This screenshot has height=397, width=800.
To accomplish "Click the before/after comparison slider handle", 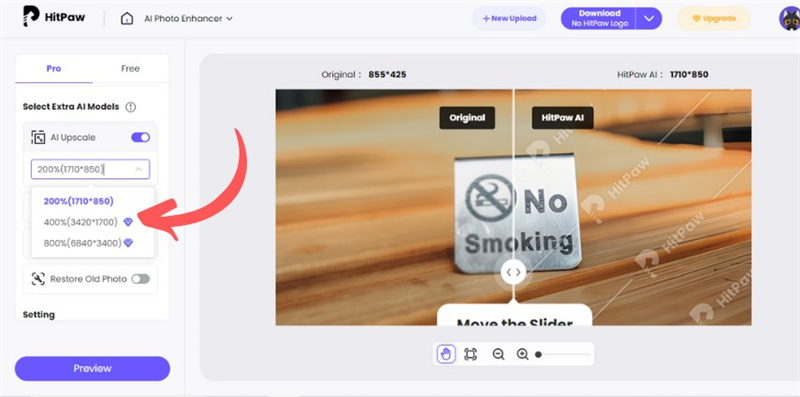I will pos(513,272).
